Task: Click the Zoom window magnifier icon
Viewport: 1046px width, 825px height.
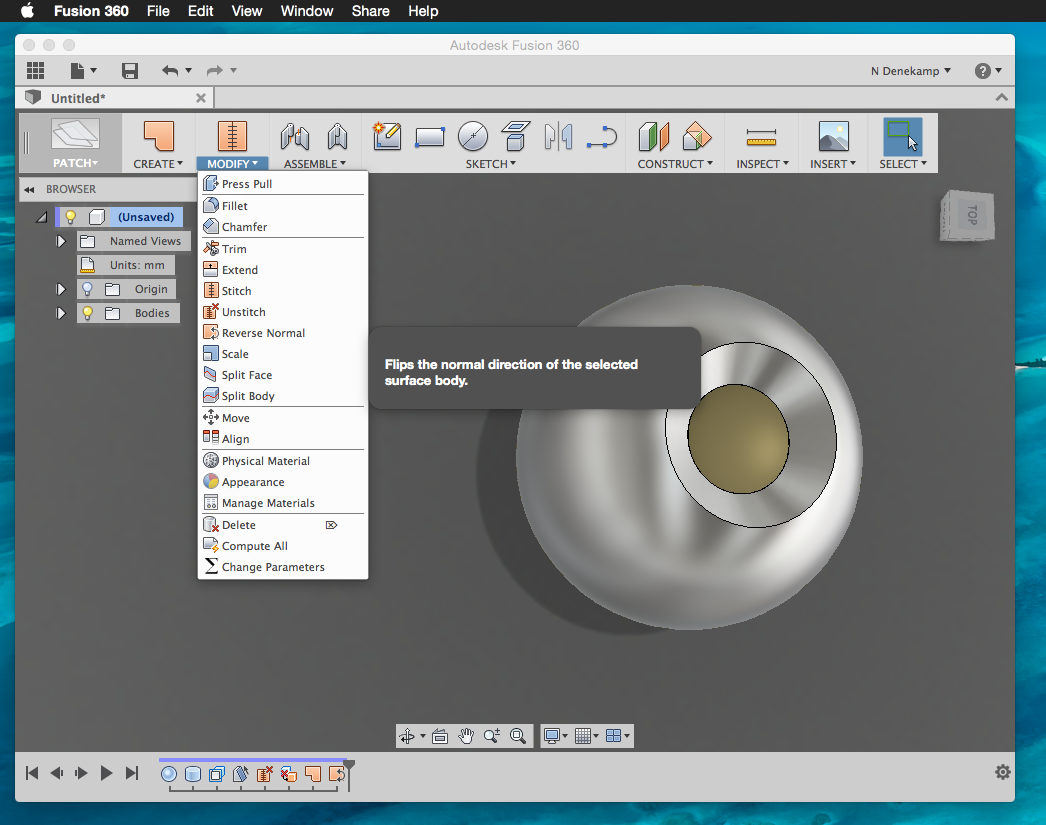Action: [492, 736]
